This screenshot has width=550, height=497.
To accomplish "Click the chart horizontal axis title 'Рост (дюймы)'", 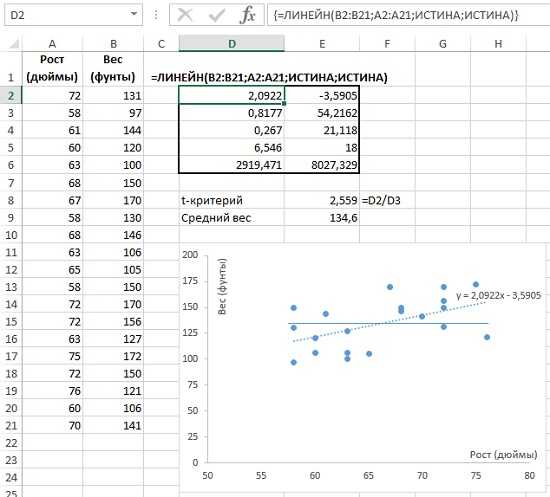I will point(503,455).
